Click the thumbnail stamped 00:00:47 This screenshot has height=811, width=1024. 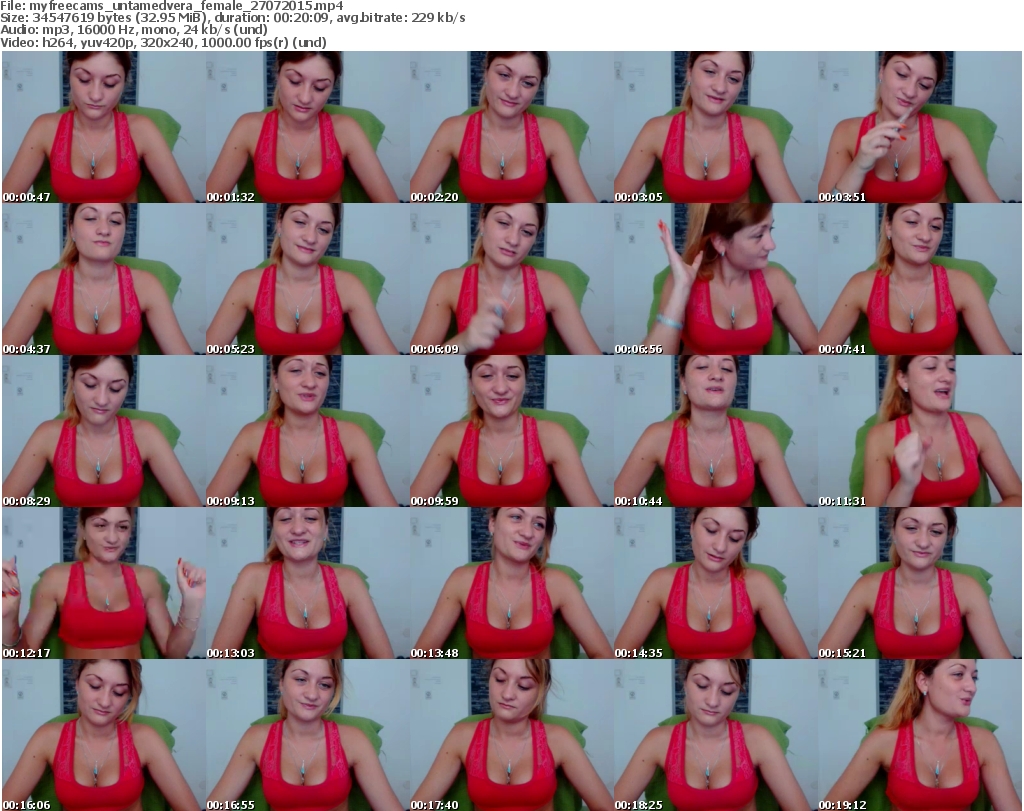click(x=104, y=127)
